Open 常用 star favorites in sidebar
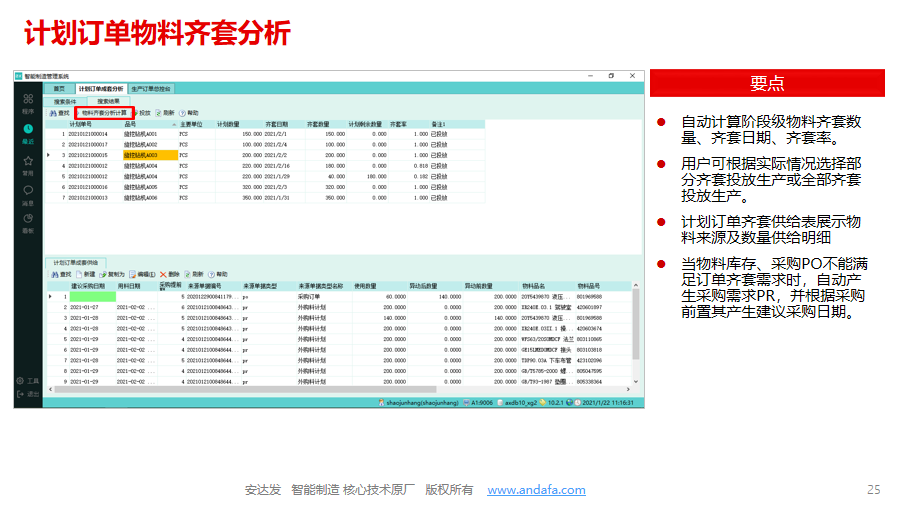 pyautogui.click(x=28, y=162)
